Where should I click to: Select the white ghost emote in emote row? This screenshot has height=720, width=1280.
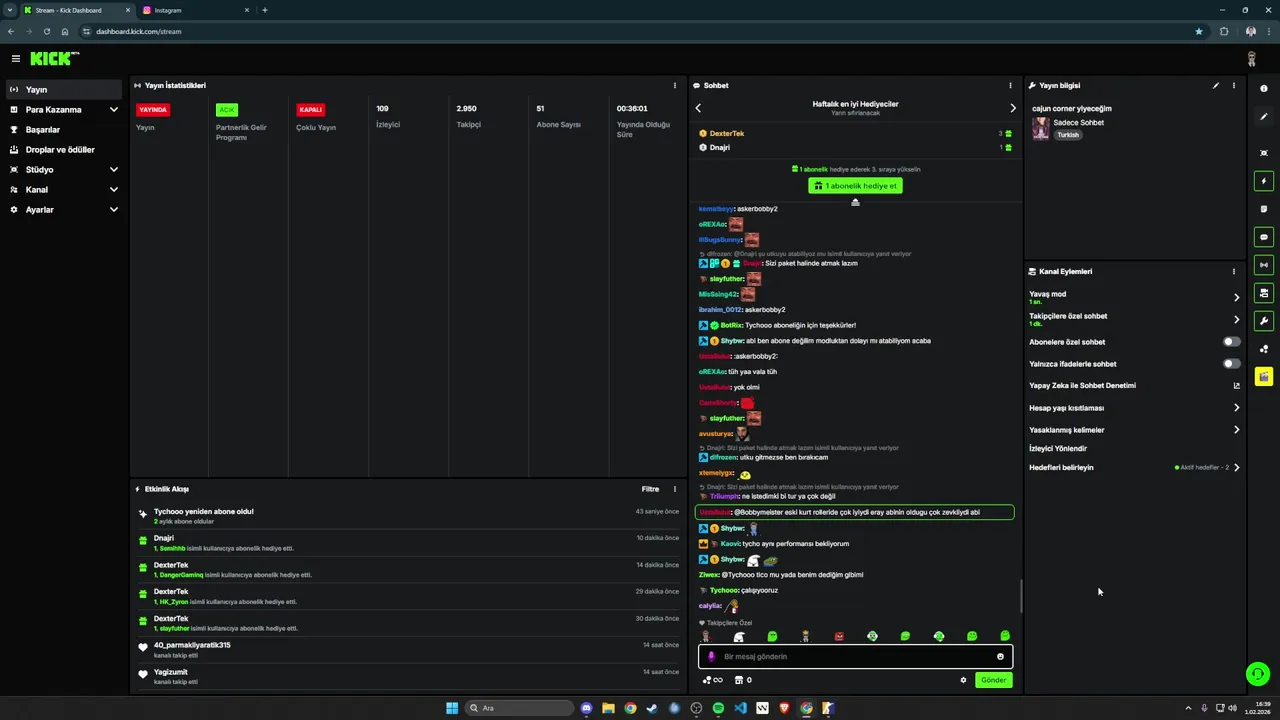coord(739,636)
